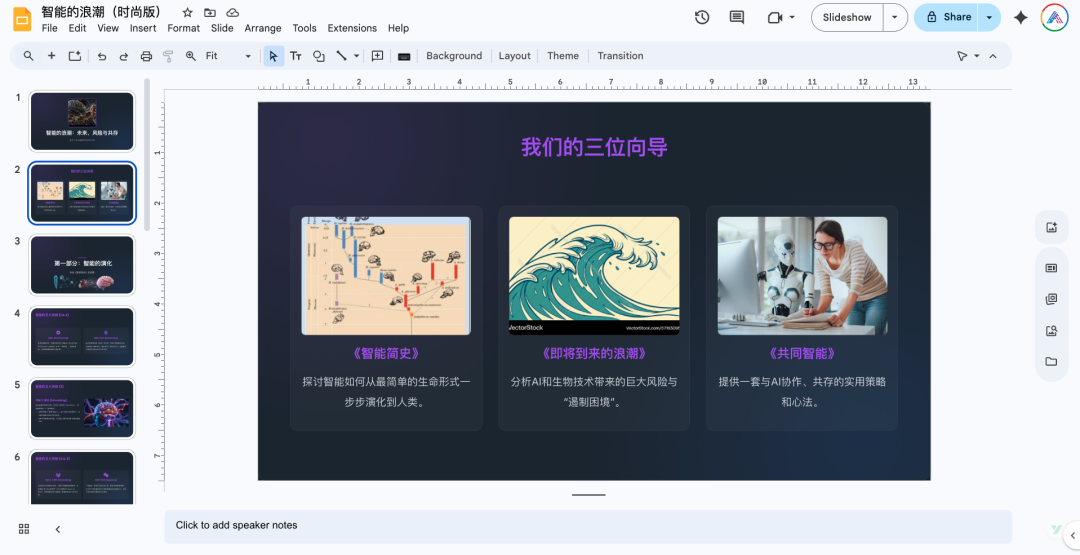
Task: Insert slide from template icon
Action: click(x=74, y=56)
